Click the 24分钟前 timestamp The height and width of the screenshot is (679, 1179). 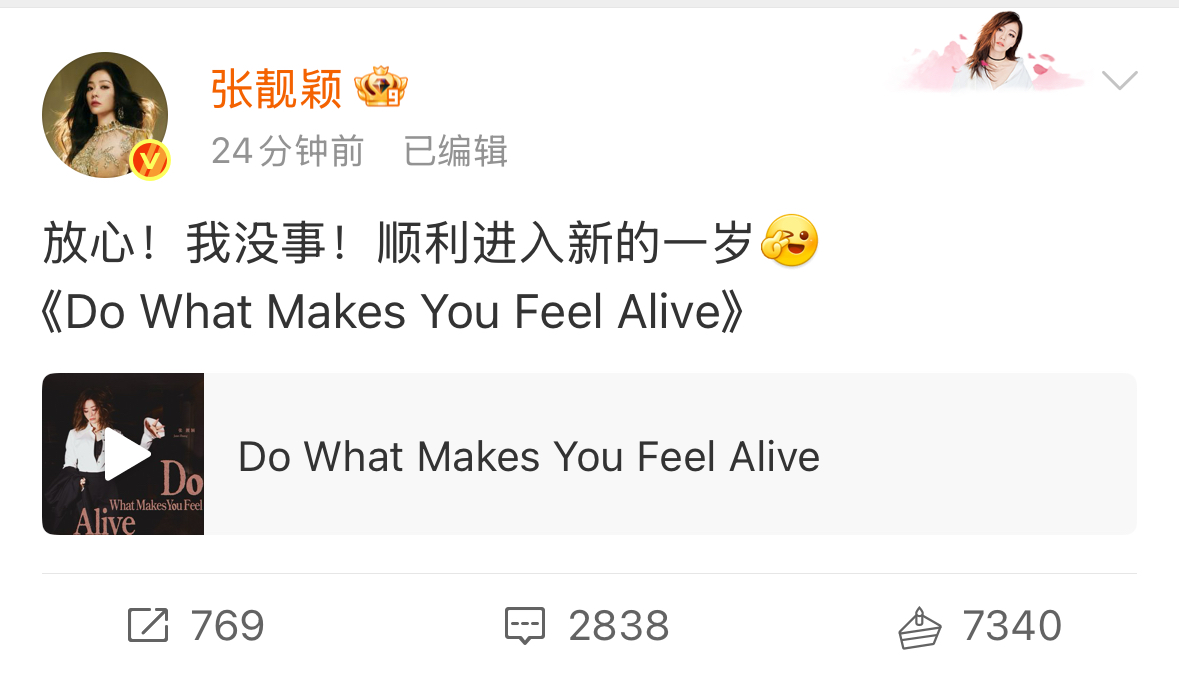coord(288,151)
